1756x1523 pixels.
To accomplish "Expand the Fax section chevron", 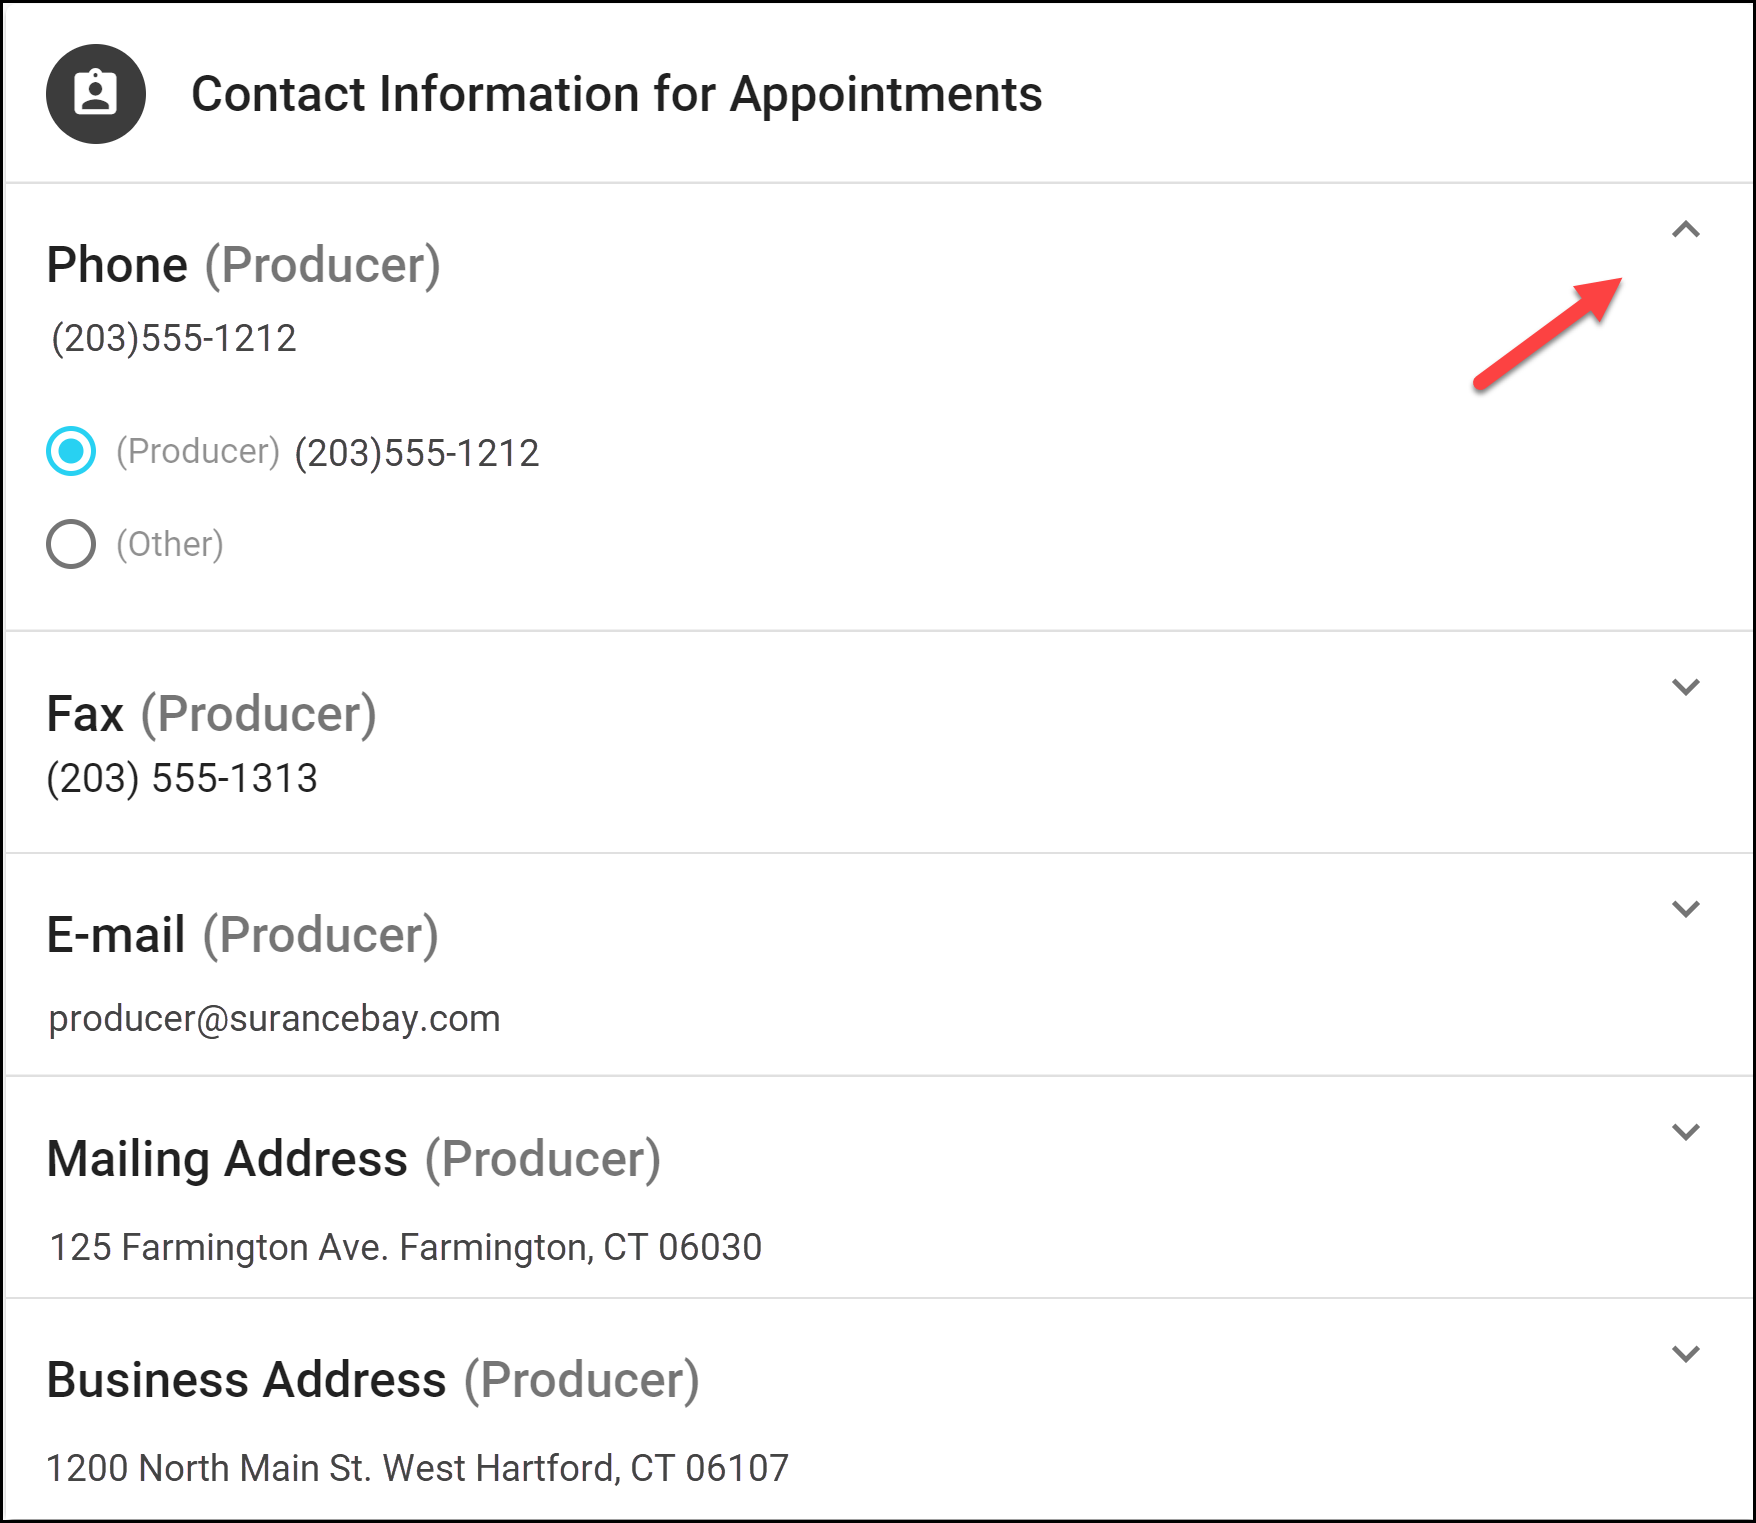I will 1686,687.
